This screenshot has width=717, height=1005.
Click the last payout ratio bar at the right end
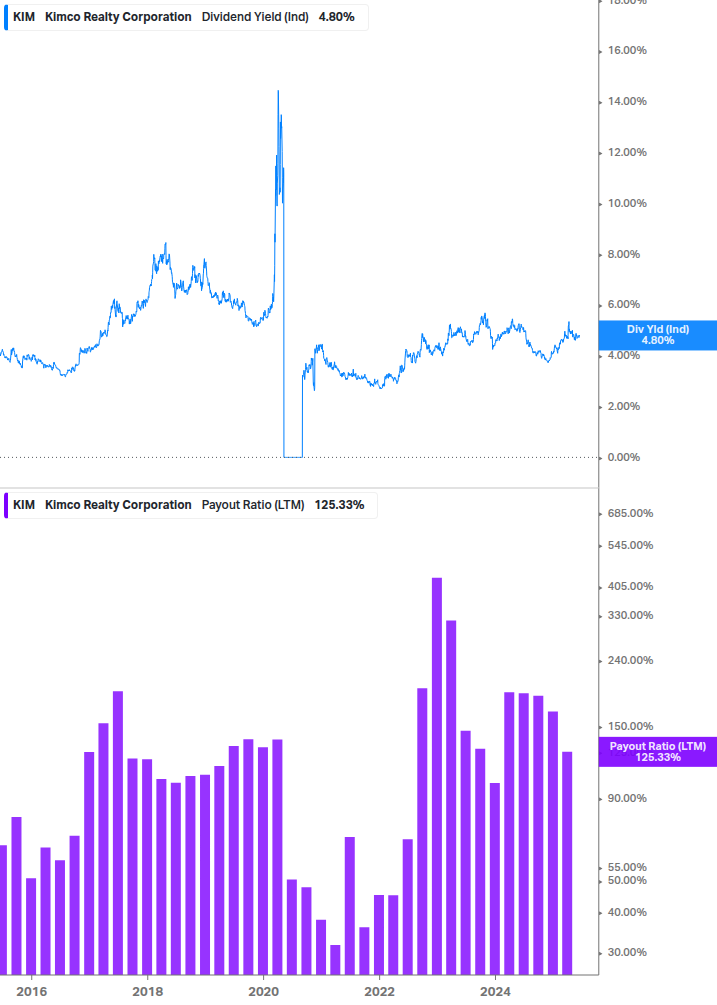pos(567,863)
